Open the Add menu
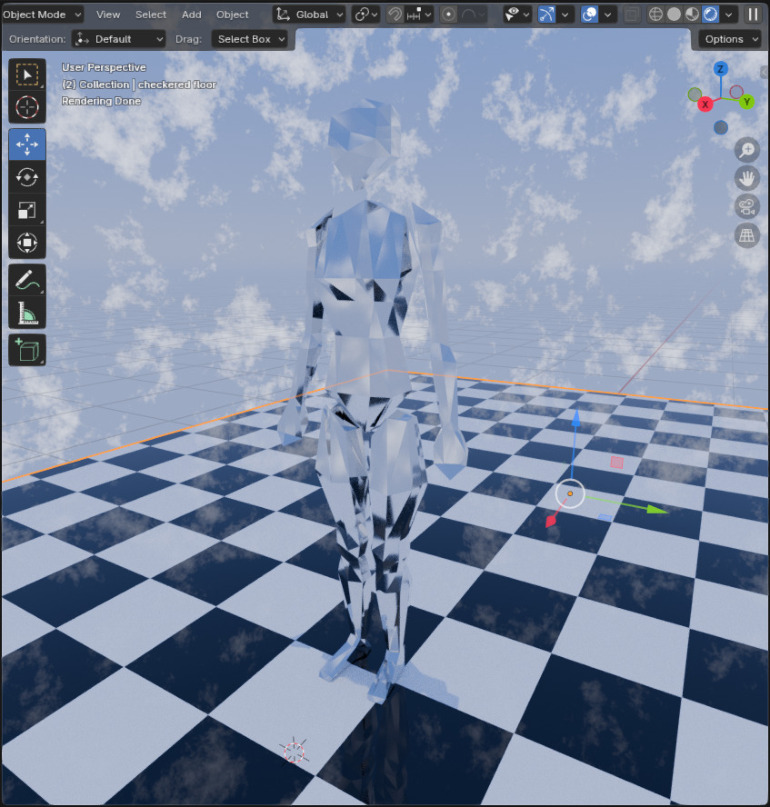This screenshot has height=807, width=770. [191, 14]
